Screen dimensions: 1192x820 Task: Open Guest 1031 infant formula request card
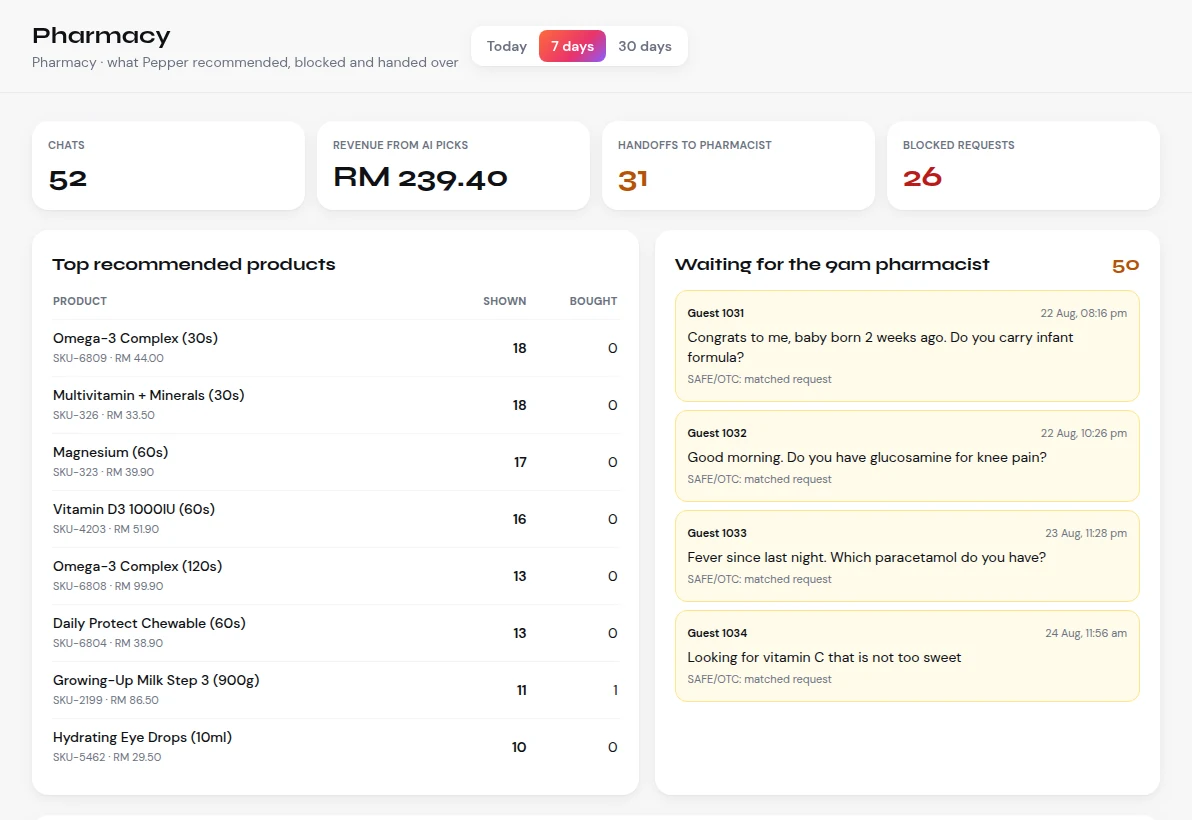click(907, 346)
